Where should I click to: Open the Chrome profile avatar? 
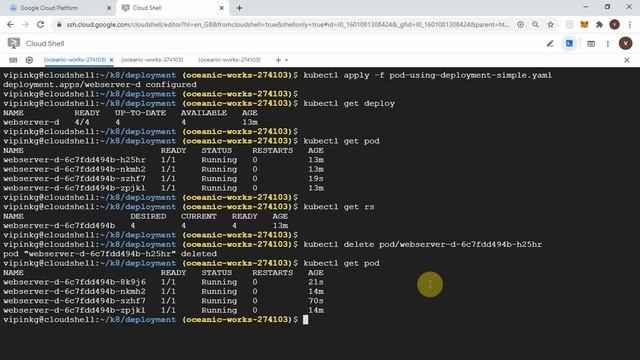[614, 24]
